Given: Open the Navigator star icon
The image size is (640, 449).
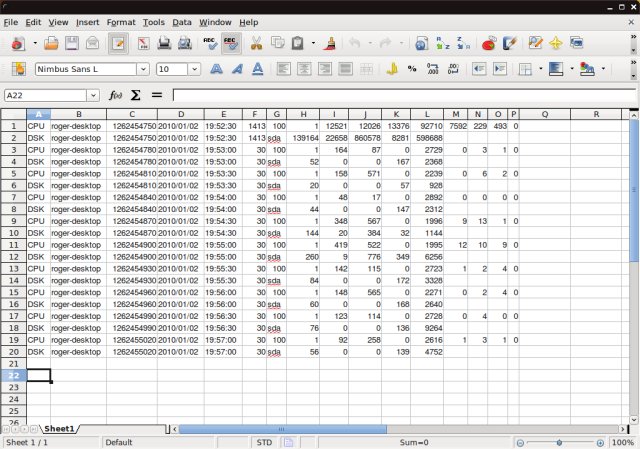Looking at the screenshot, I should pos(556,43).
